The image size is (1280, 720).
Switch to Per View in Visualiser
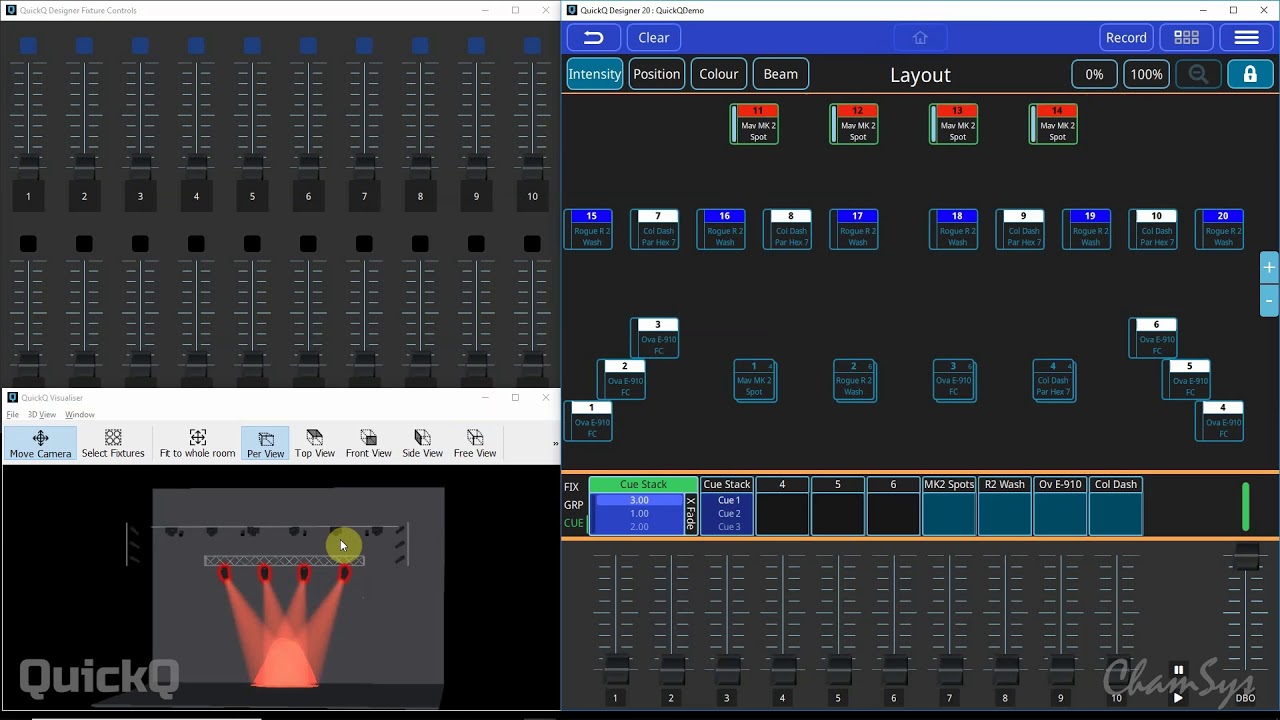pyautogui.click(x=265, y=444)
